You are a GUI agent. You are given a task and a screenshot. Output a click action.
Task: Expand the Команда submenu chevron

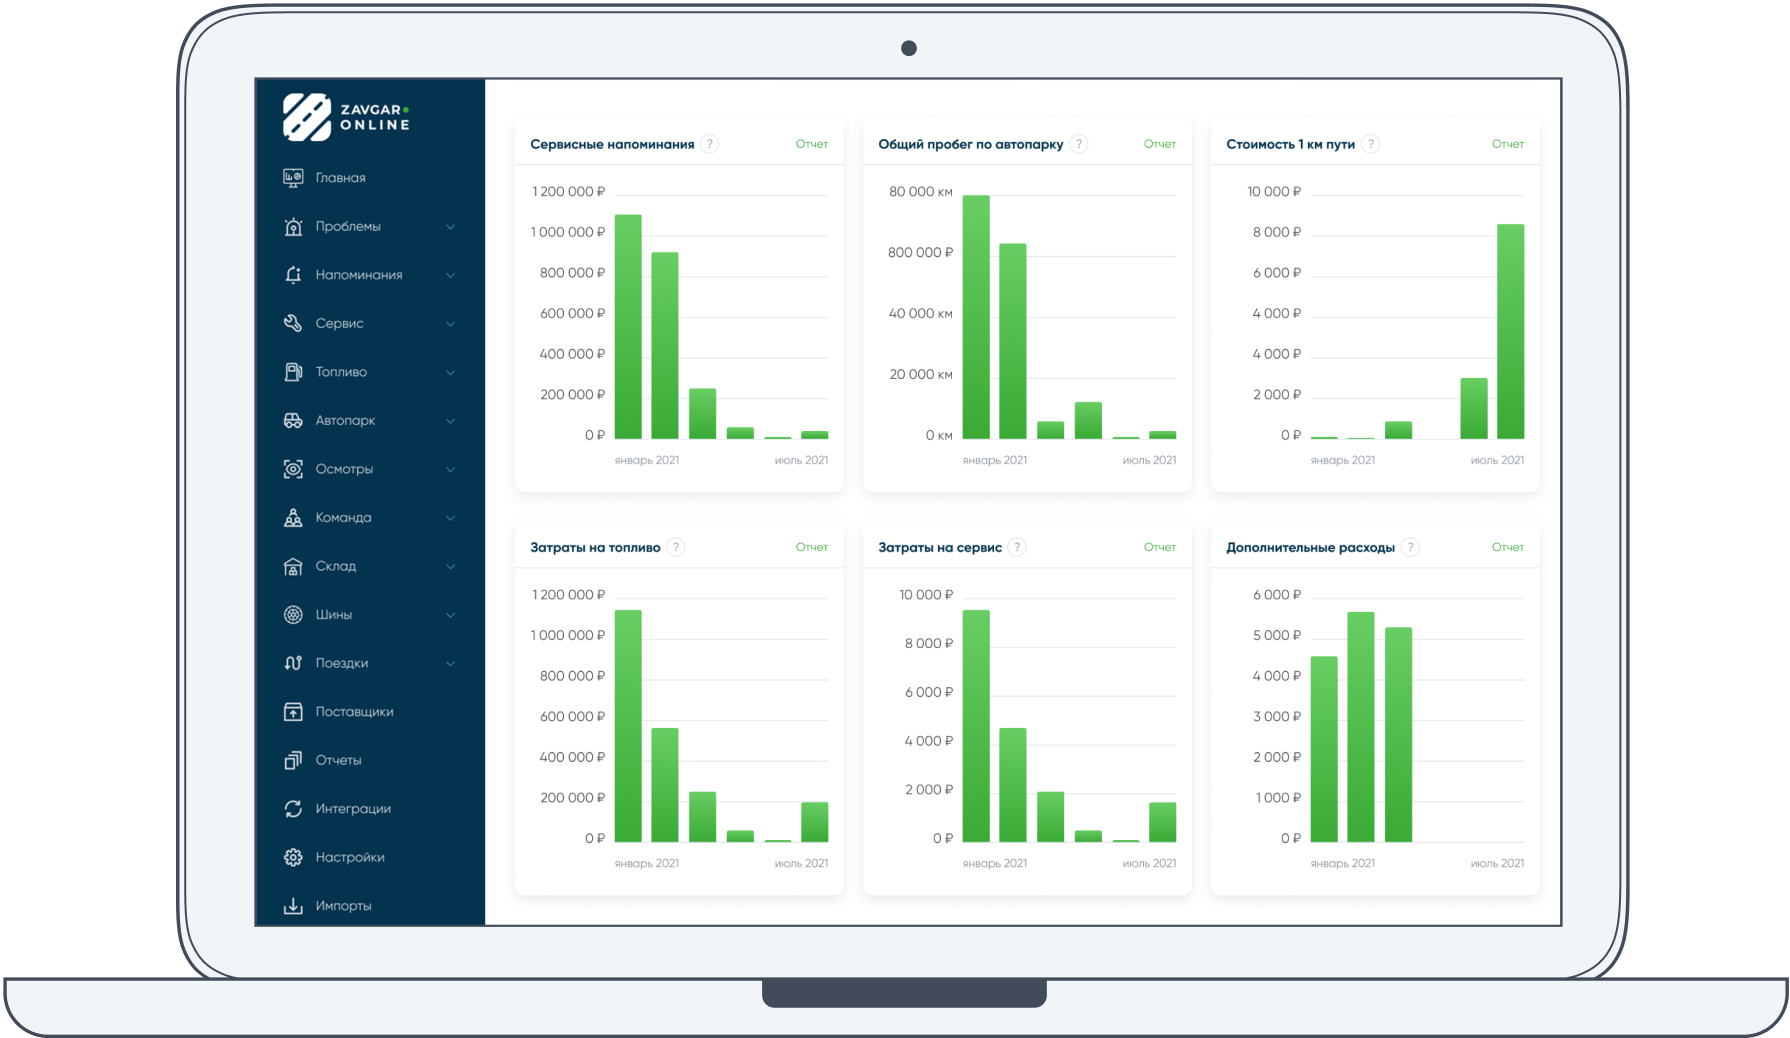[451, 518]
